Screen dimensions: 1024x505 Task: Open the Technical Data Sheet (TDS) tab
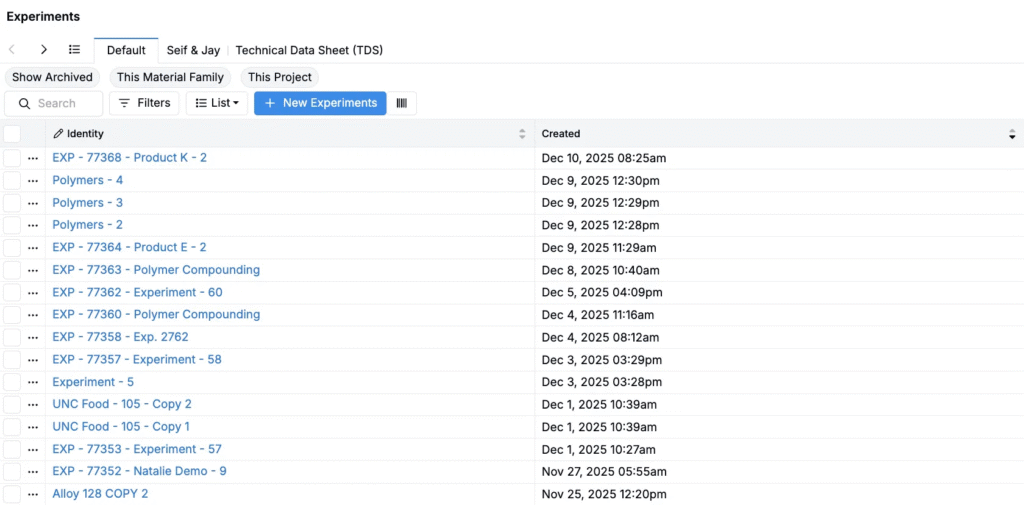(309, 50)
